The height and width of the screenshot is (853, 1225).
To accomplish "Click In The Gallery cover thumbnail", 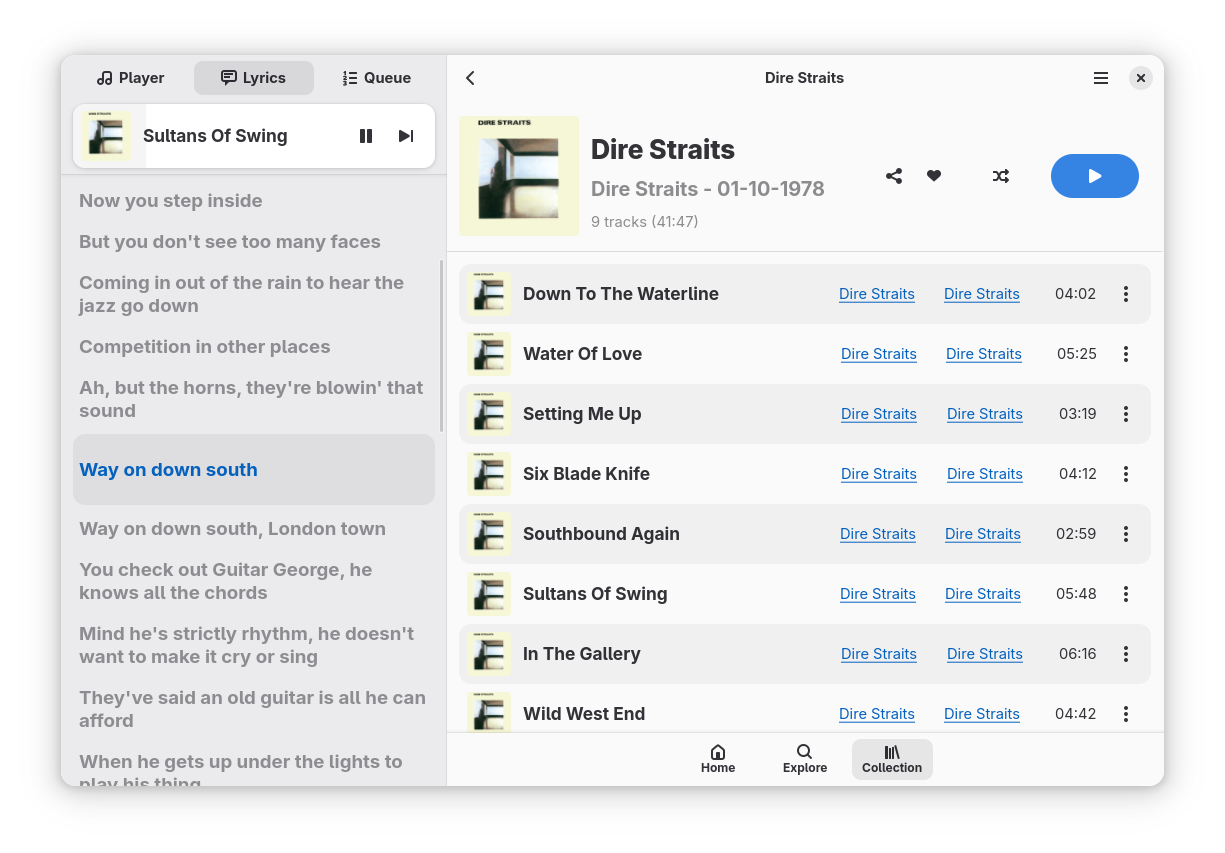I will (x=489, y=654).
